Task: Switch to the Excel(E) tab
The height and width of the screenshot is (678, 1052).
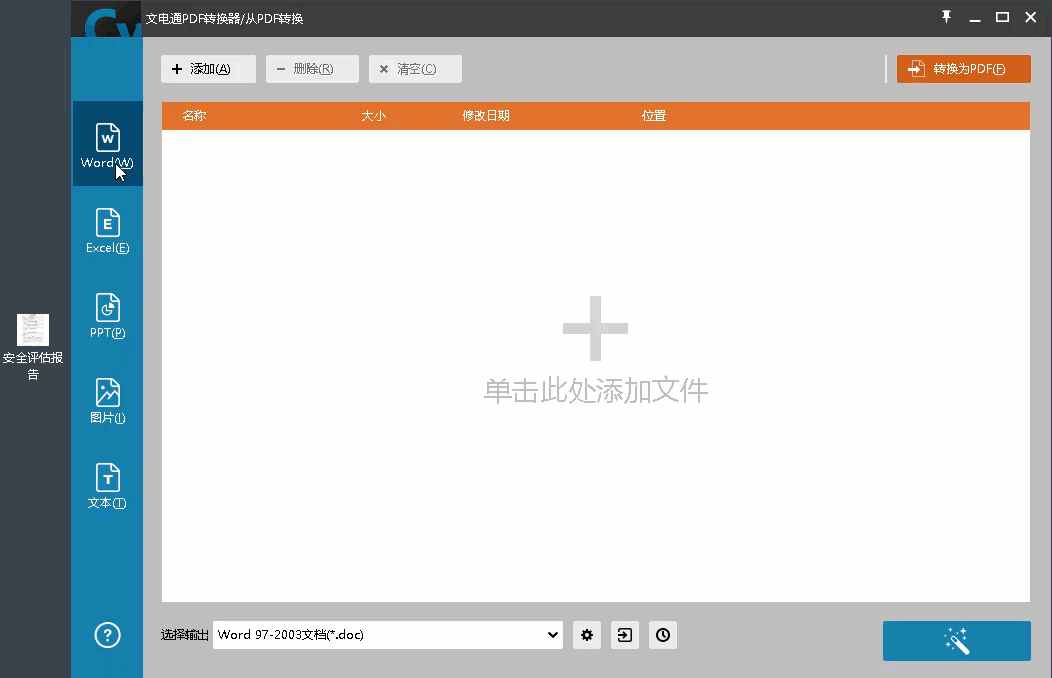Action: point(107,230)
